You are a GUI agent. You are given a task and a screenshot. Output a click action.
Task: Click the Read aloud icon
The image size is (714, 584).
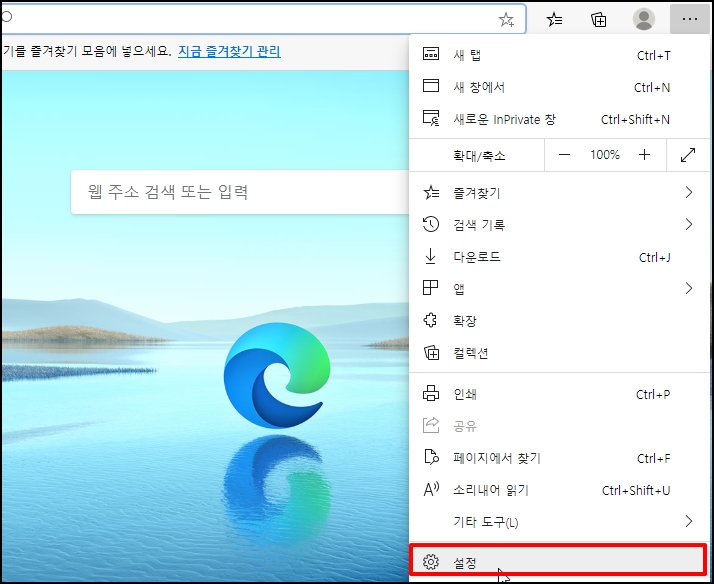(x=431, y=489)
